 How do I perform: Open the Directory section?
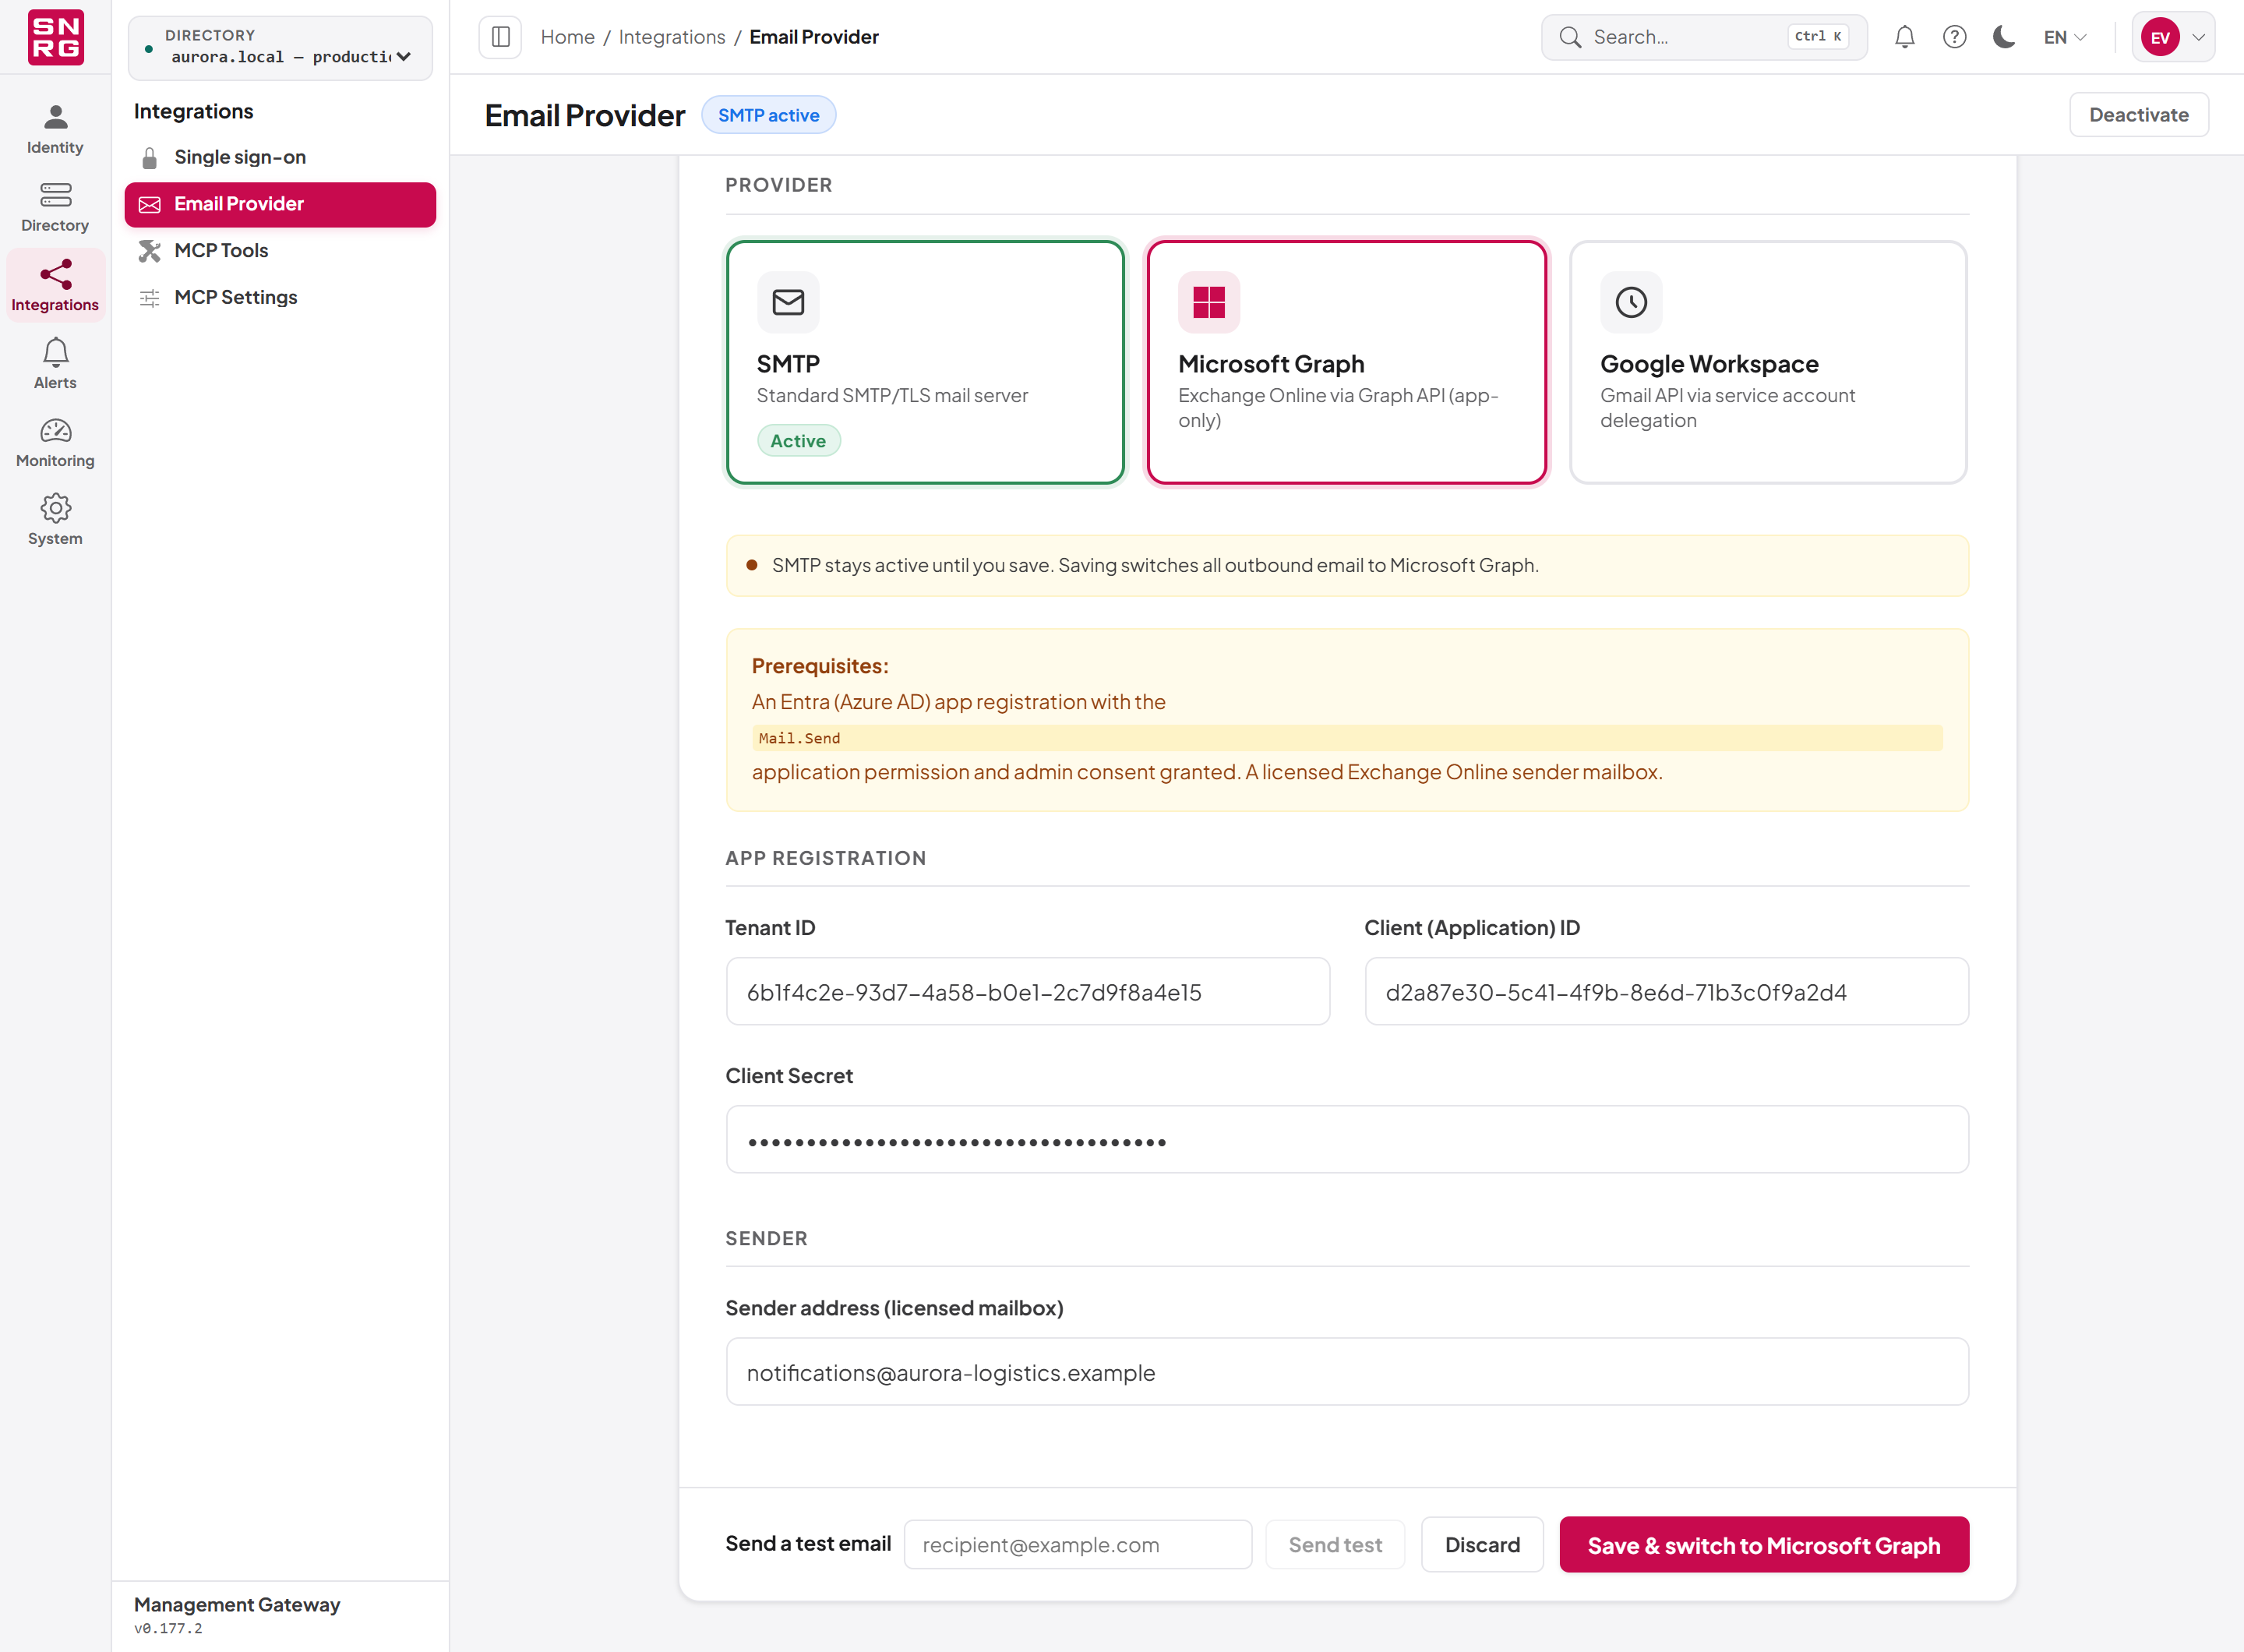pos(55,208)
